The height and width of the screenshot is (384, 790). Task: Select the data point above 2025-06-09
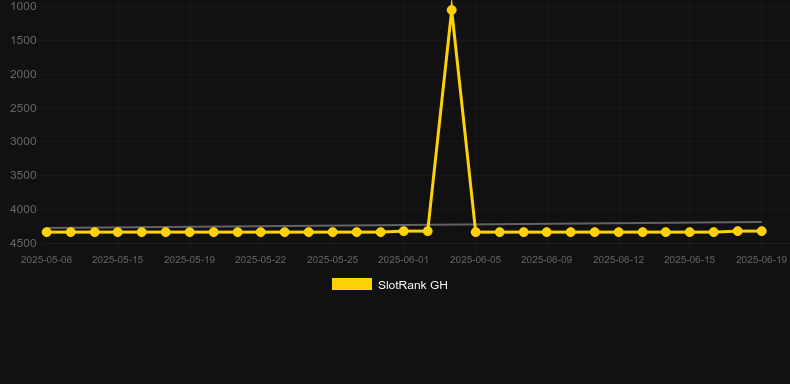point(547,232)
